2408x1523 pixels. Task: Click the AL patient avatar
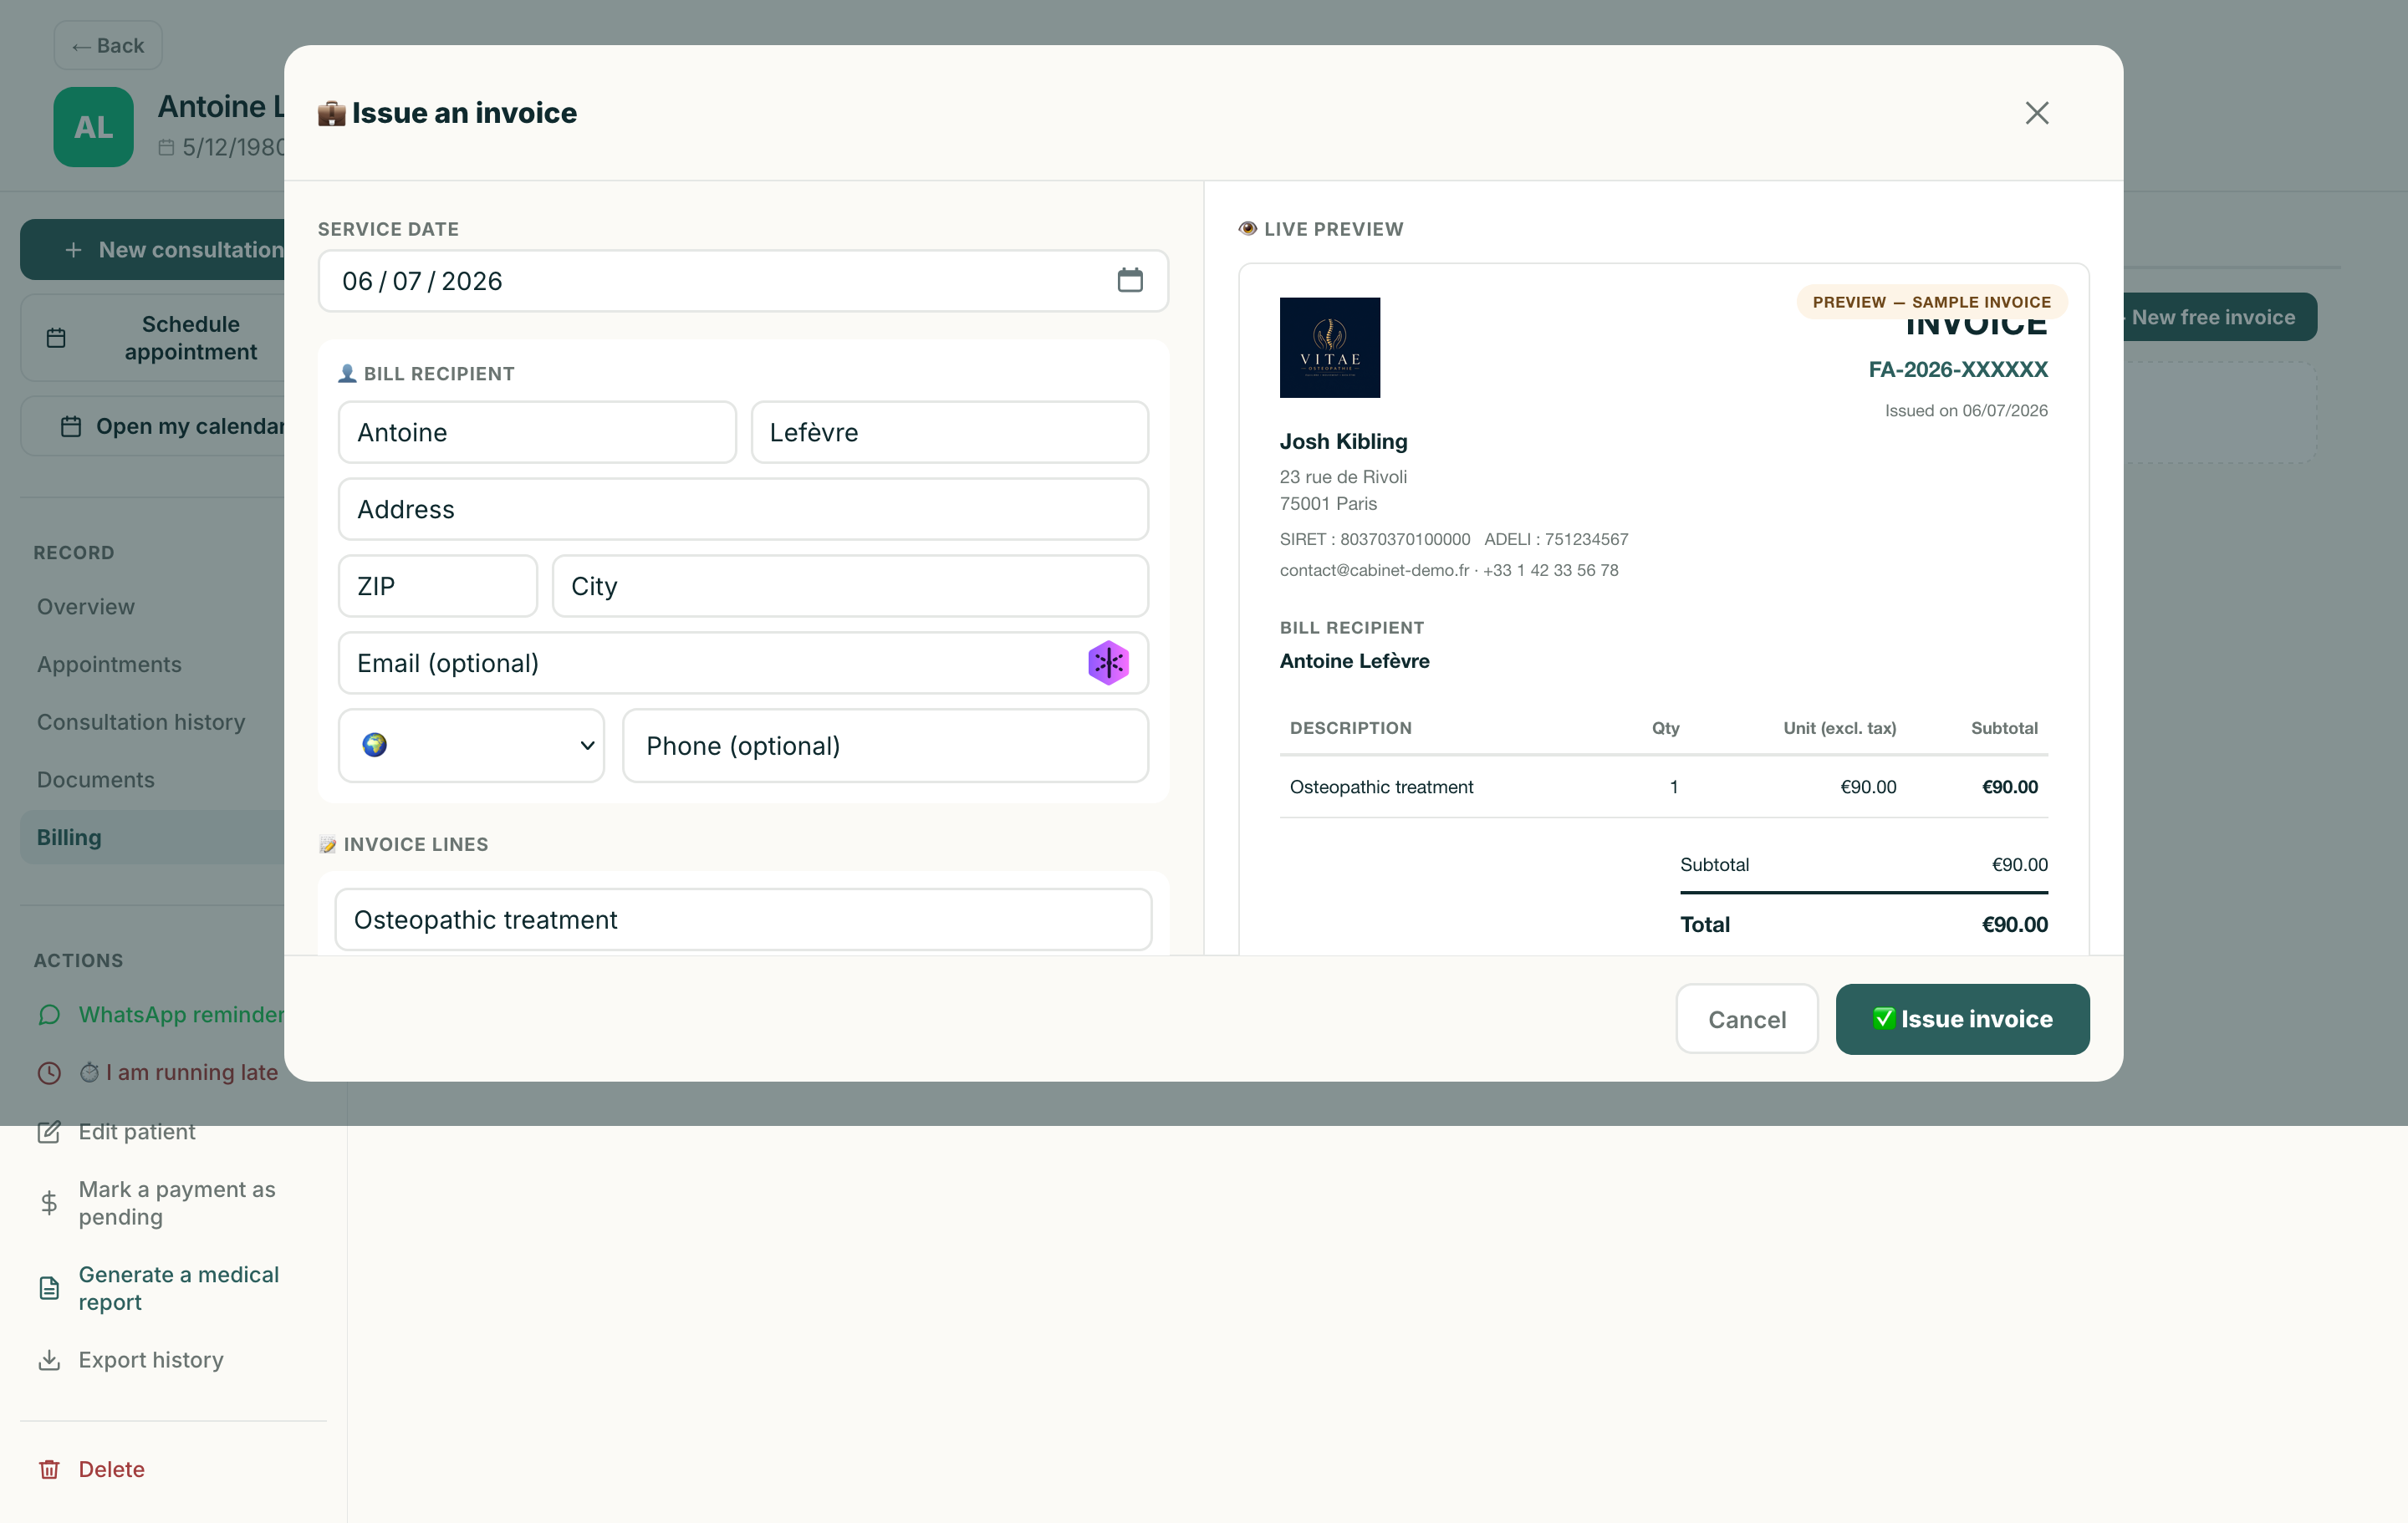coord(93,127)
